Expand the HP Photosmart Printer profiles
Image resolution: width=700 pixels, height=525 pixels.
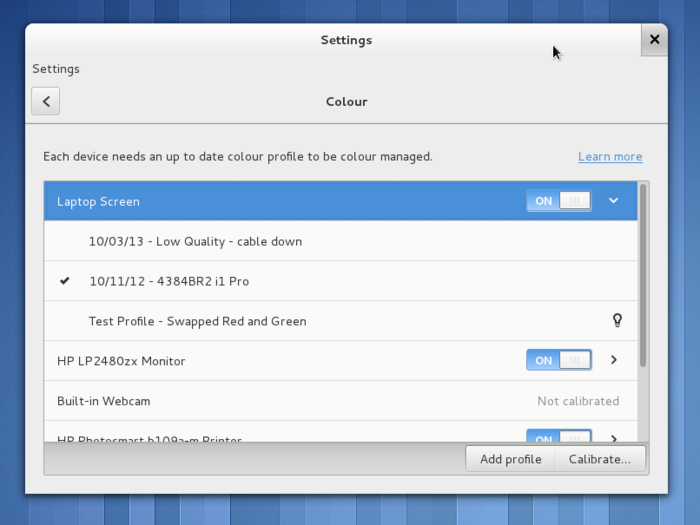click(x=614, y=438)
